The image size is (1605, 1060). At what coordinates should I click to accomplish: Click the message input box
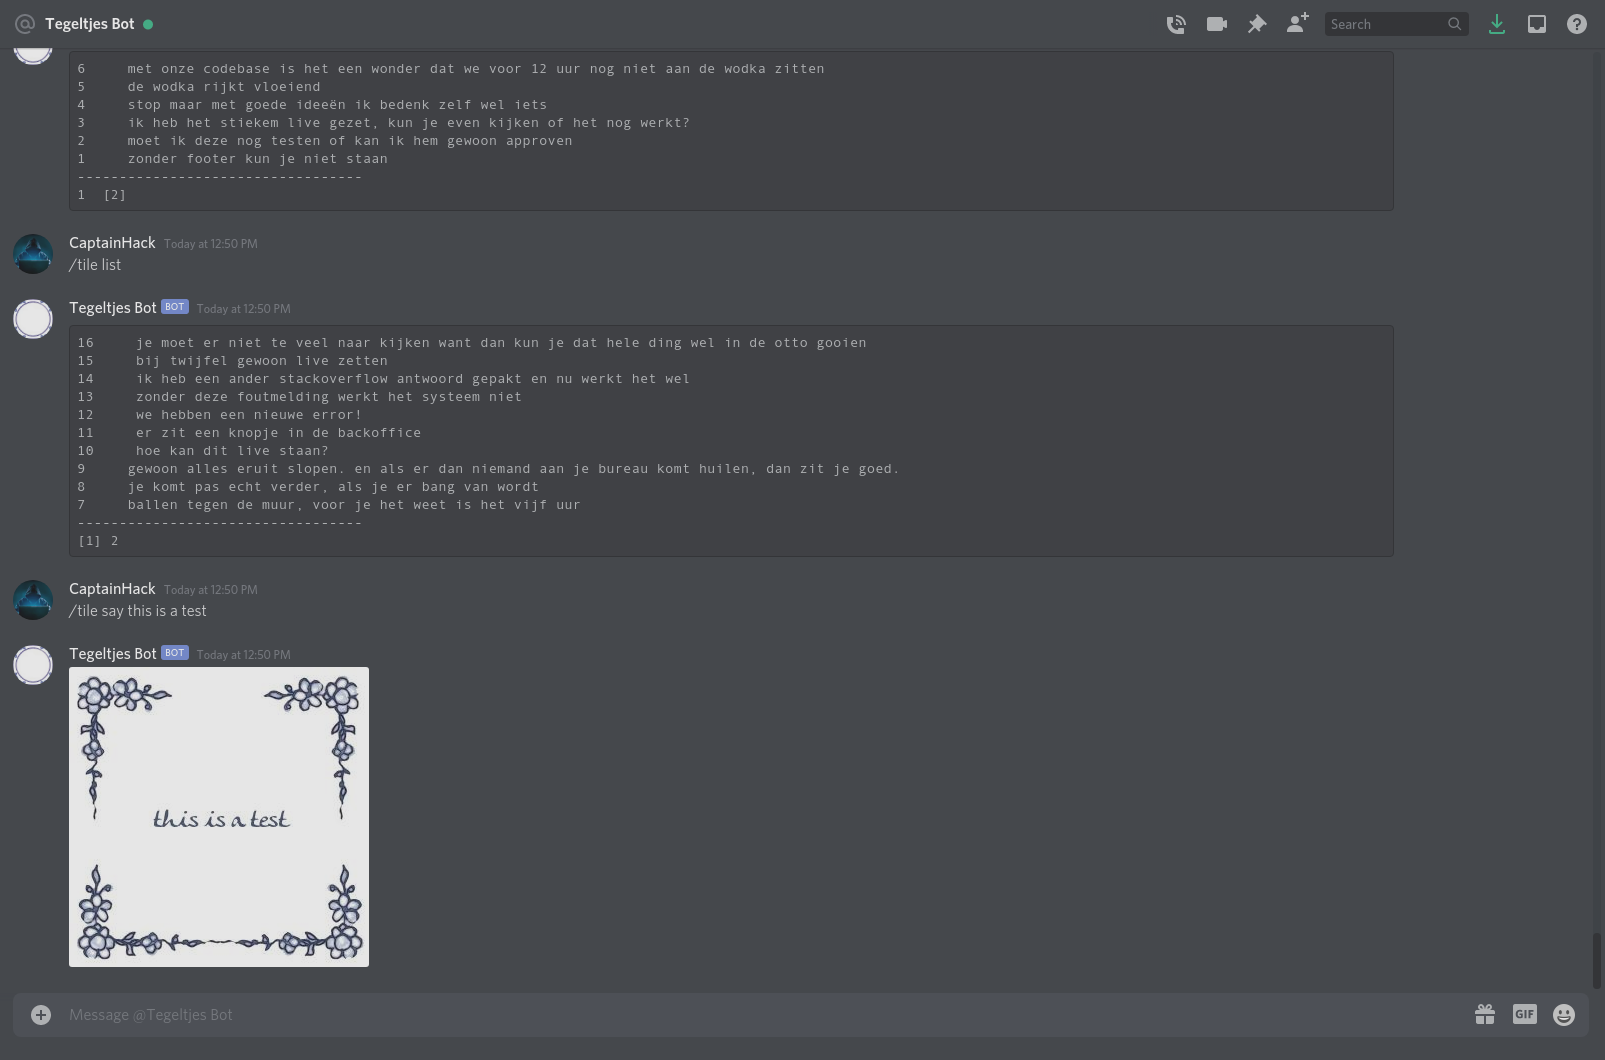pos(700,1014)
